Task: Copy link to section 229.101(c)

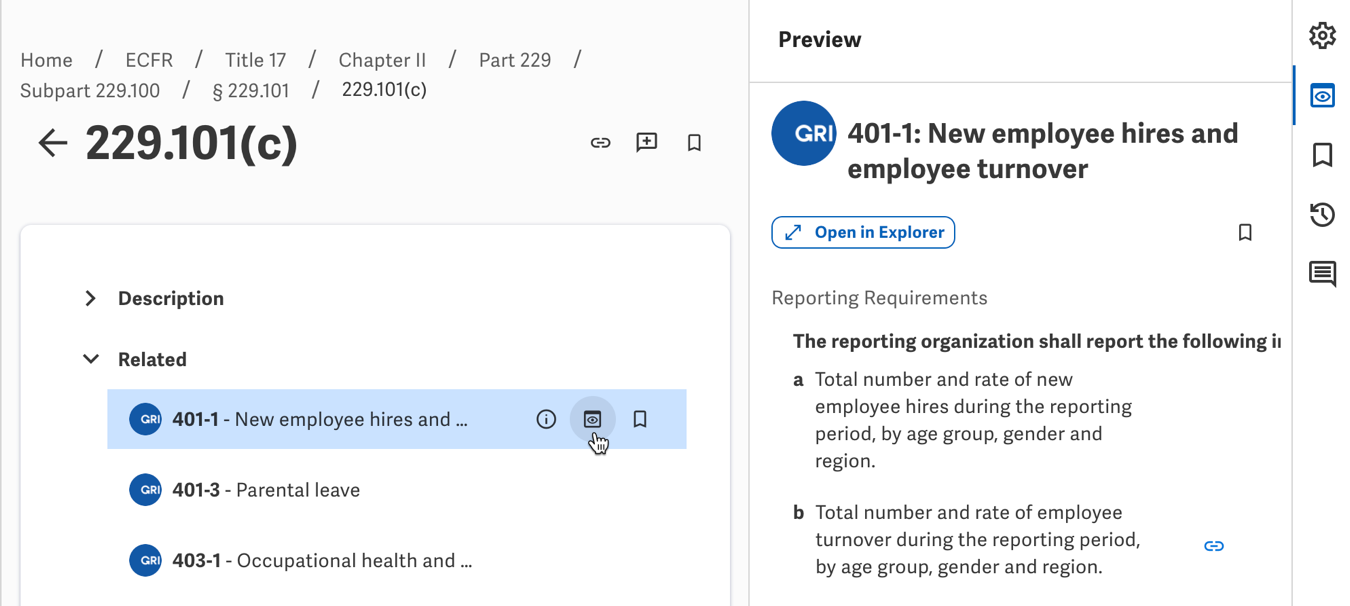Action: [x=600, y=143]
